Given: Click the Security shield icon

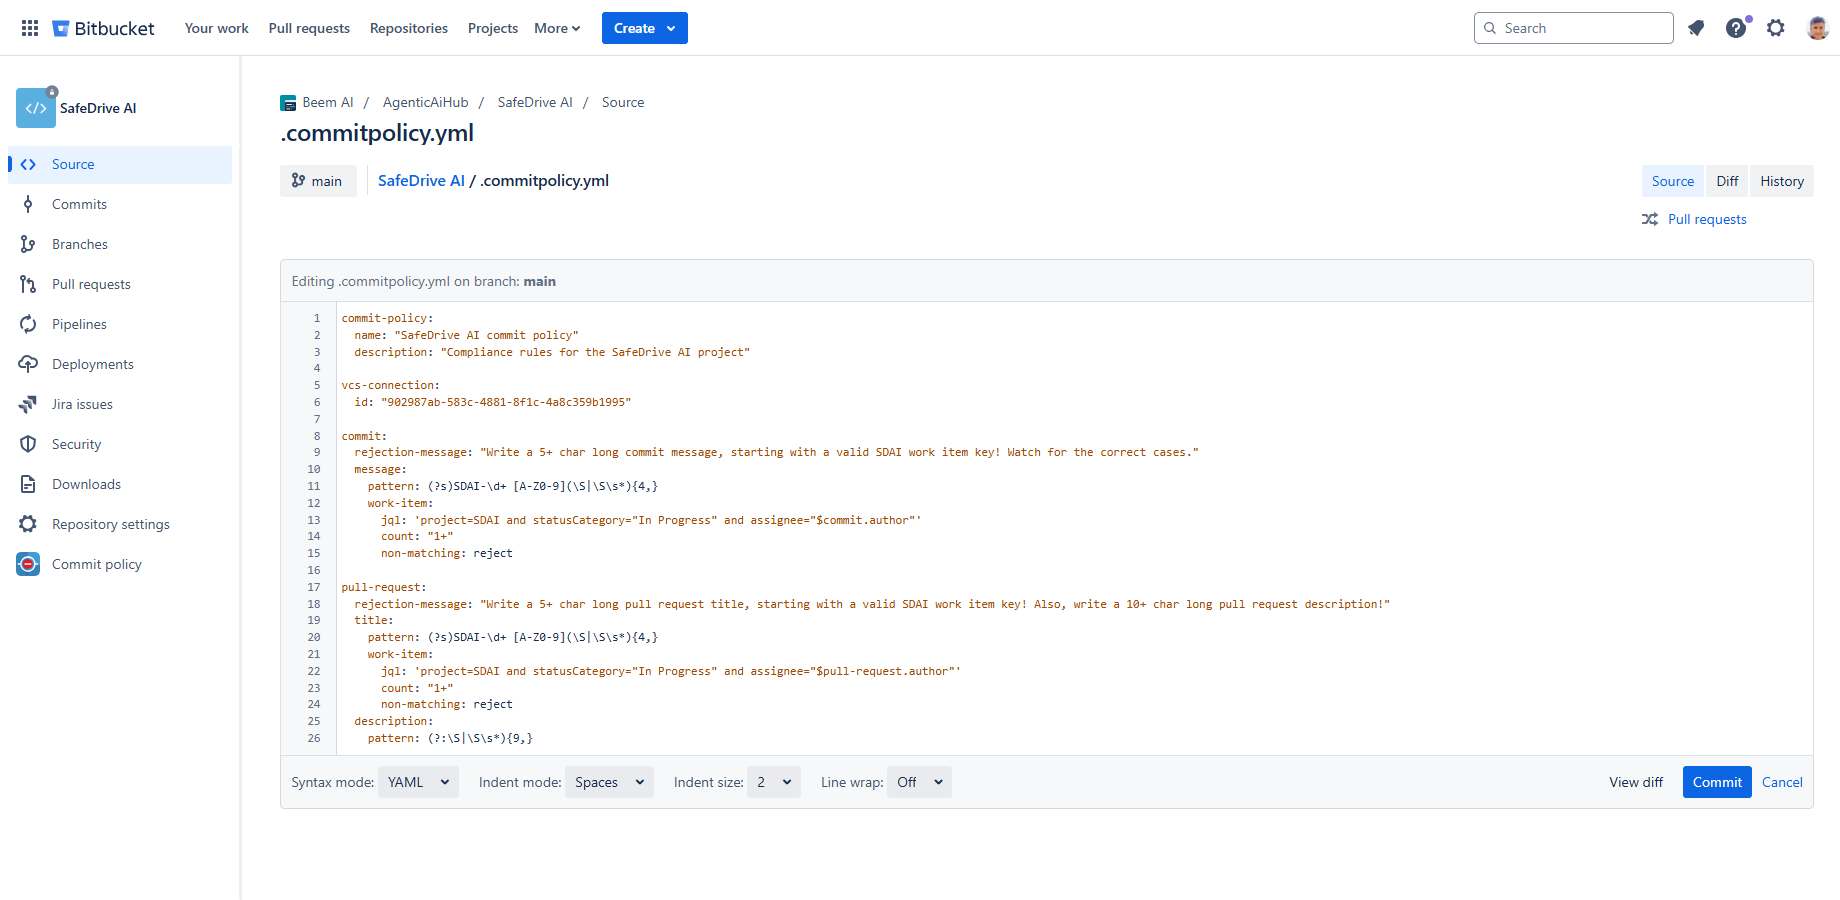Looking at the screenshot, I should 28,444.
